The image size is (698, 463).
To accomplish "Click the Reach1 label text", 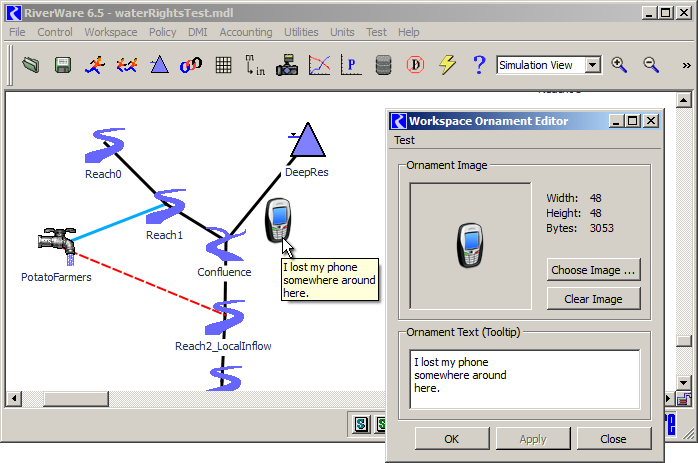I will [164, 235].
